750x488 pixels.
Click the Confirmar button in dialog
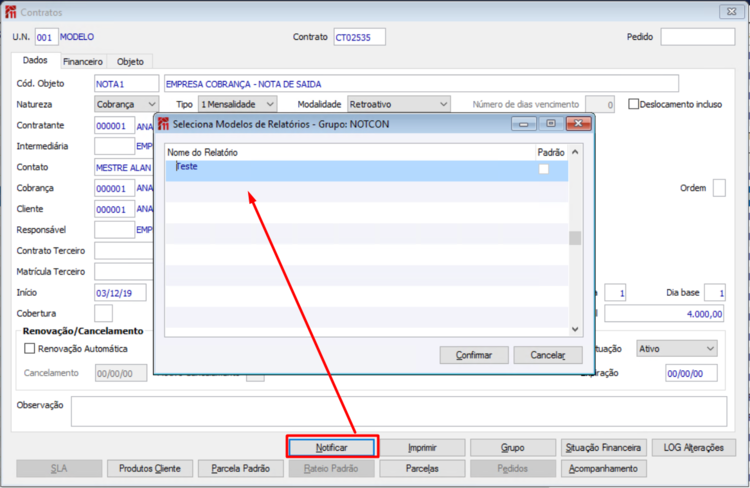(474, 355)
